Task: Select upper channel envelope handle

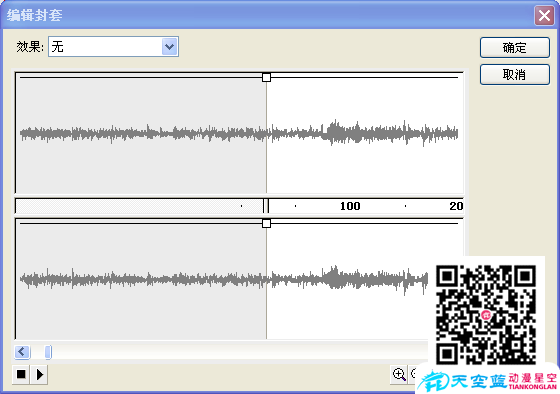Action: (266, 77)
